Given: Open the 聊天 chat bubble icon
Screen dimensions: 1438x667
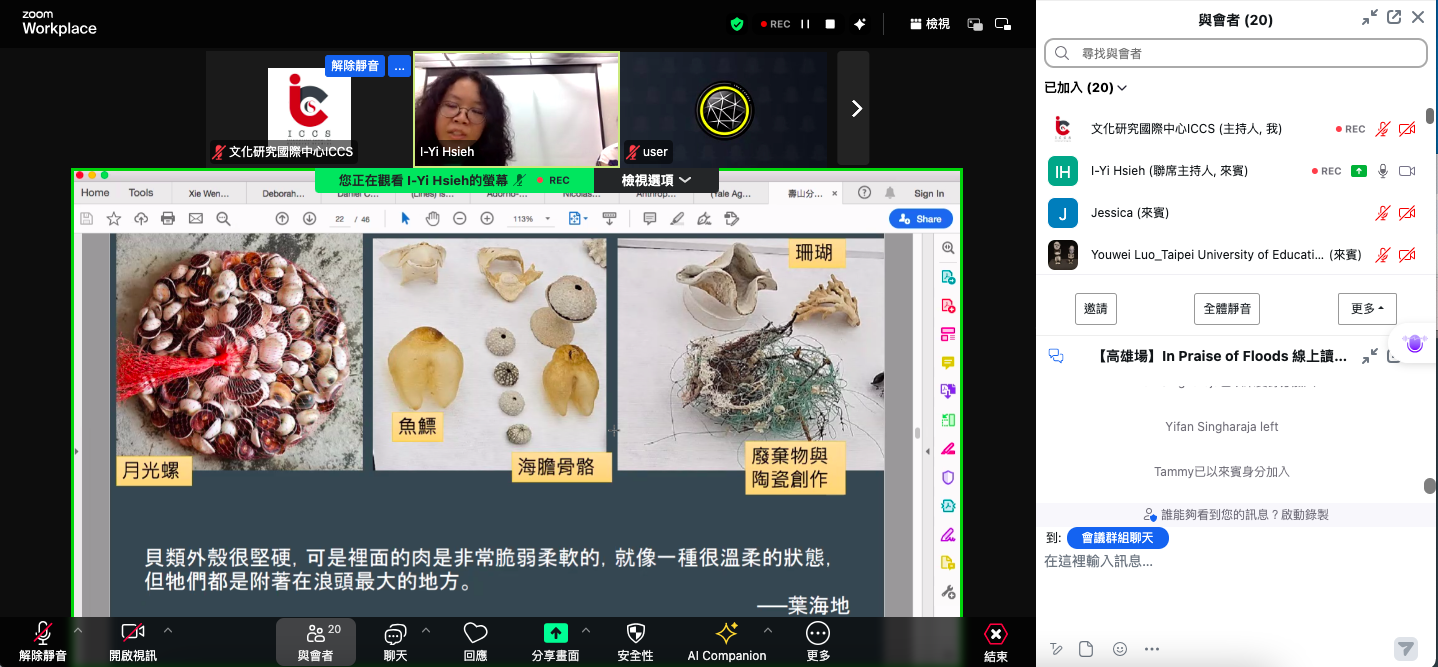Looking at the screenshot, I should (x=395, y=633).
